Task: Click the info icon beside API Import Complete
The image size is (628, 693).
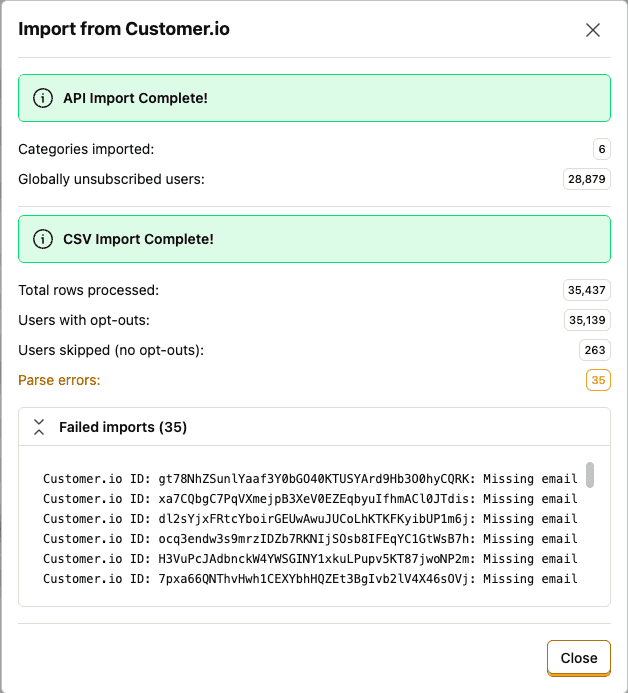Action: 43,98
